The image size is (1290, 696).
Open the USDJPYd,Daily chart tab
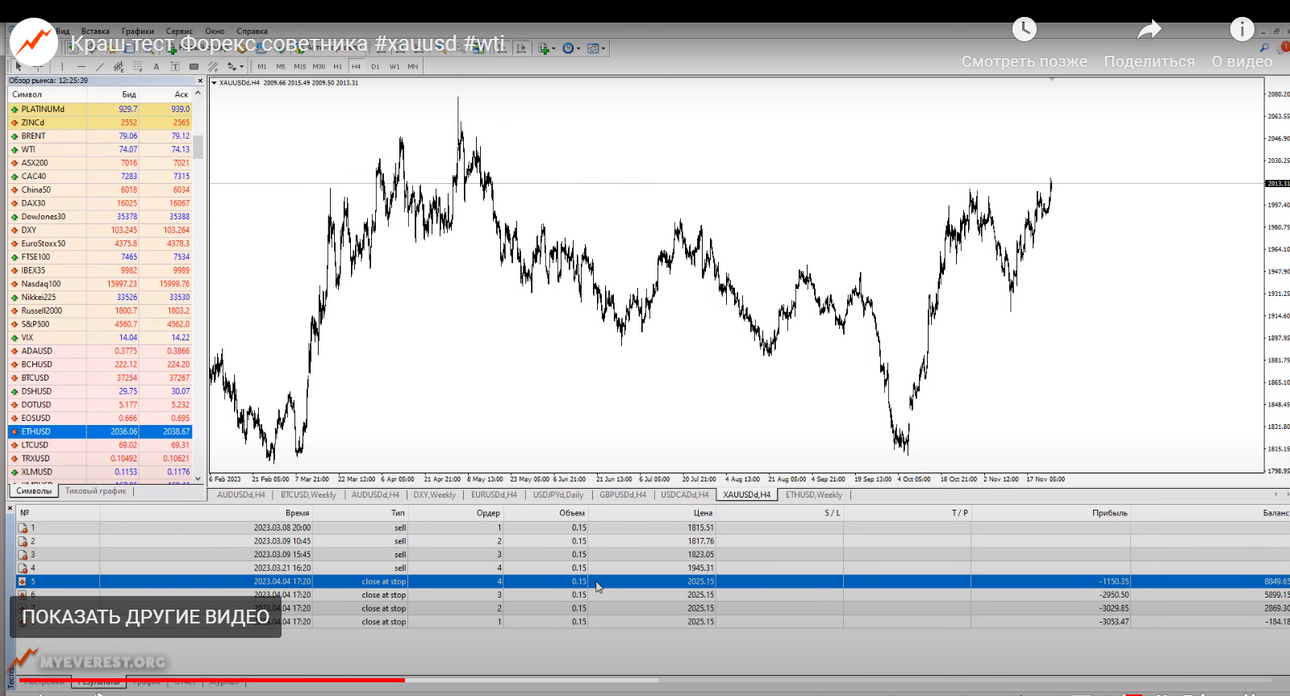coord(560,494)
